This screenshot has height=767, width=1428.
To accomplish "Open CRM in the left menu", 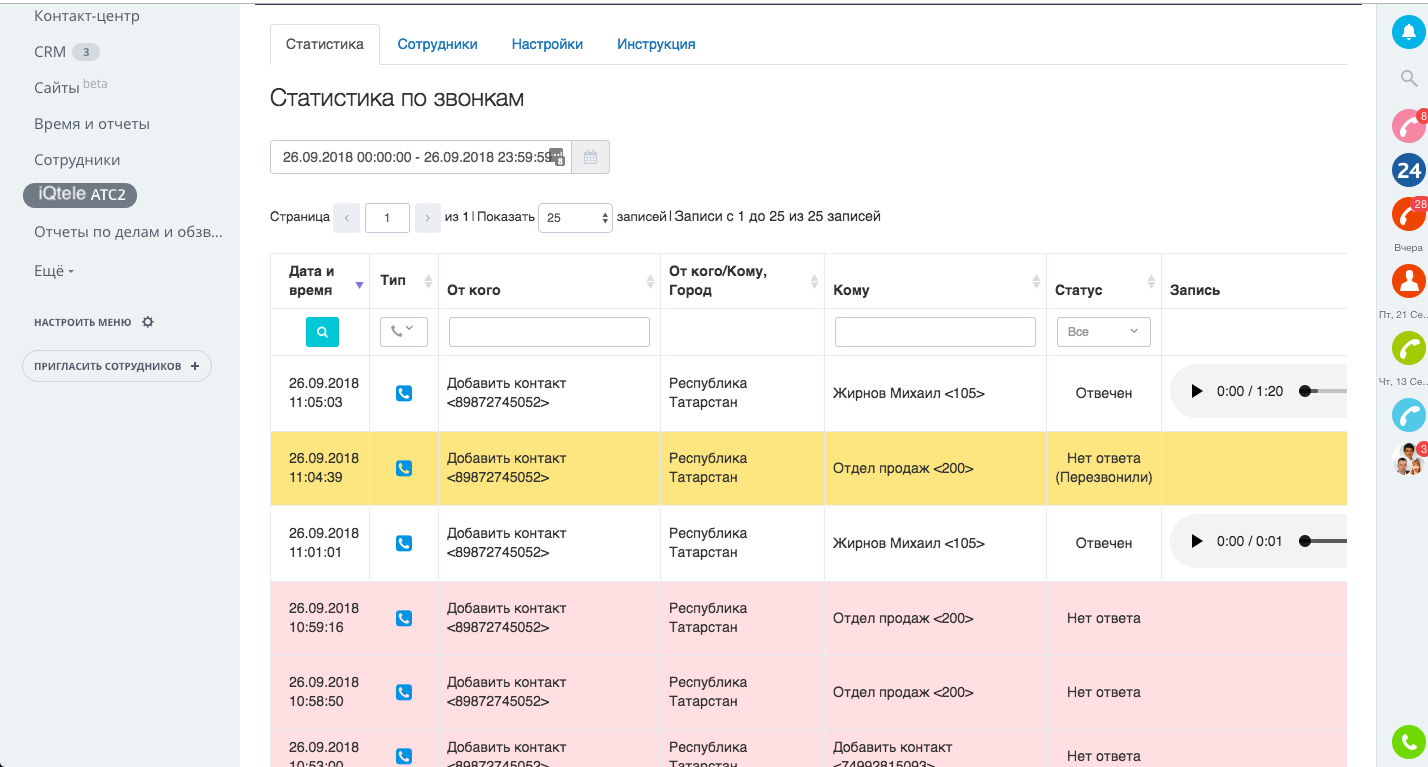I will [x=50, y=52].
